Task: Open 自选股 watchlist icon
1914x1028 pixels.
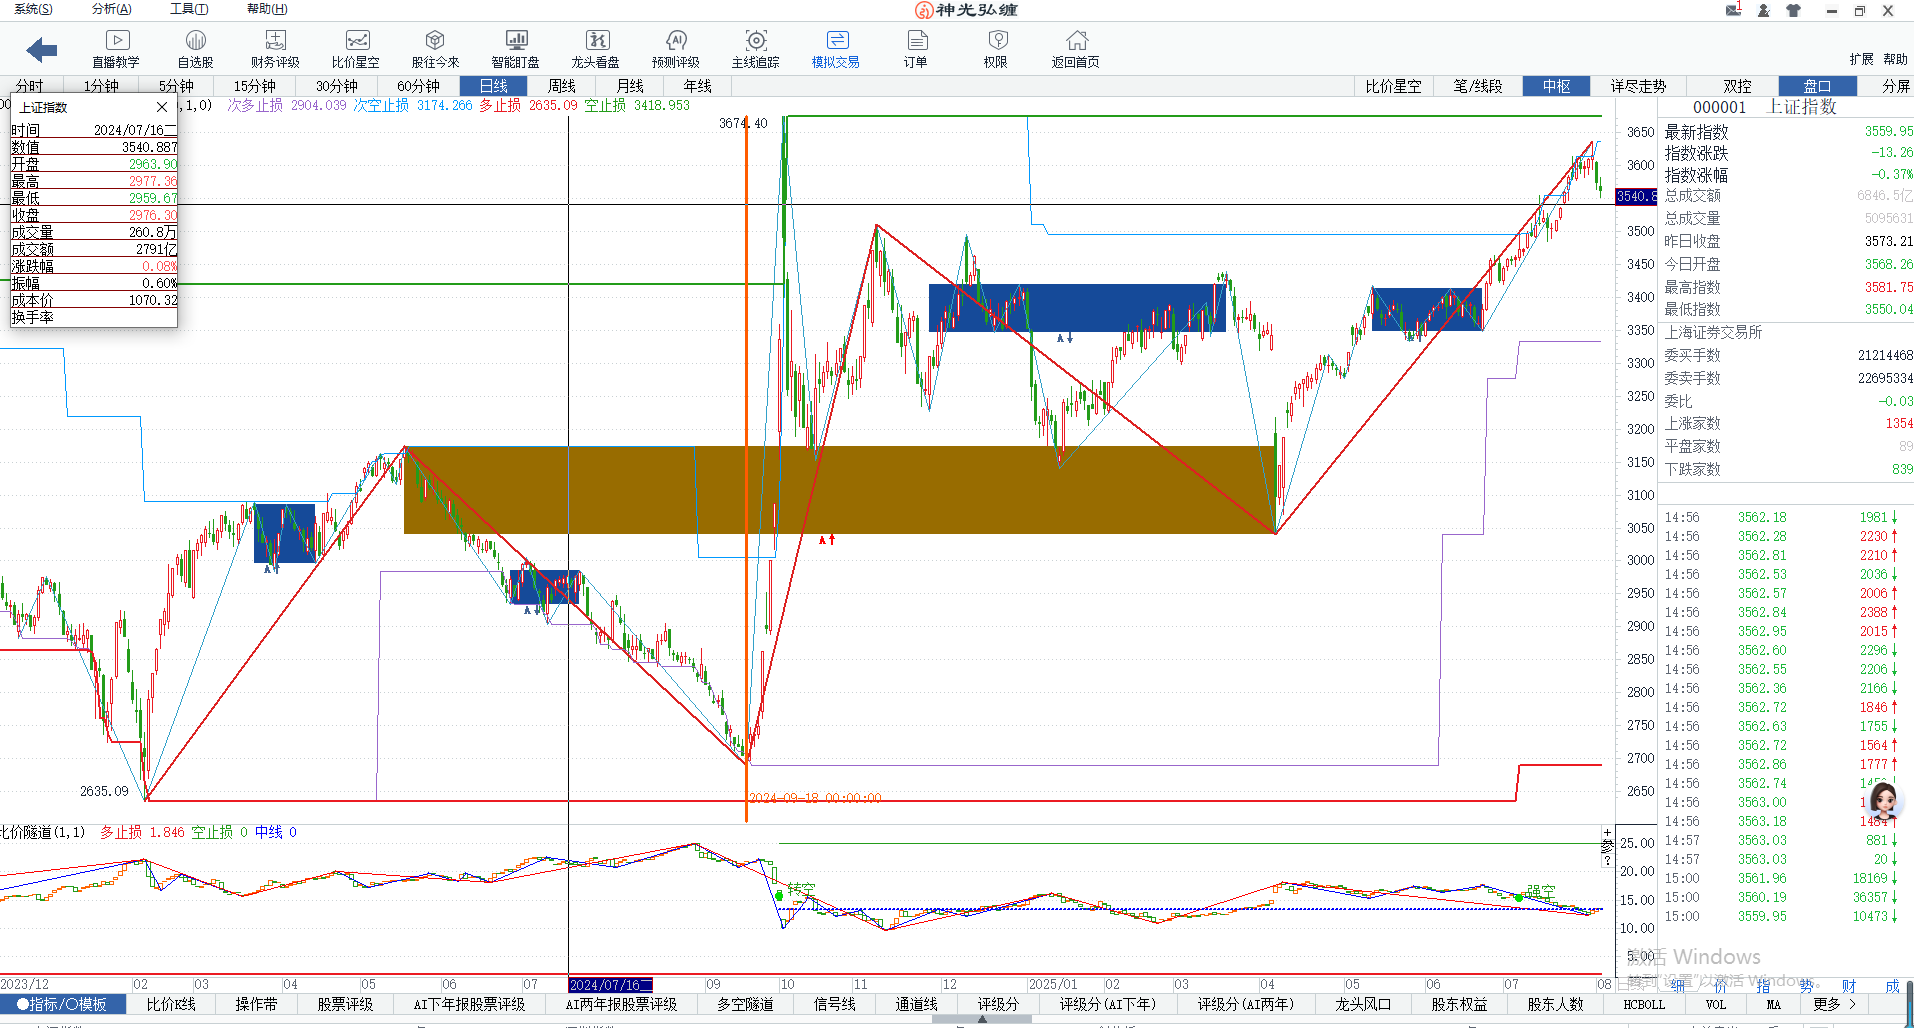Action: 196,41
